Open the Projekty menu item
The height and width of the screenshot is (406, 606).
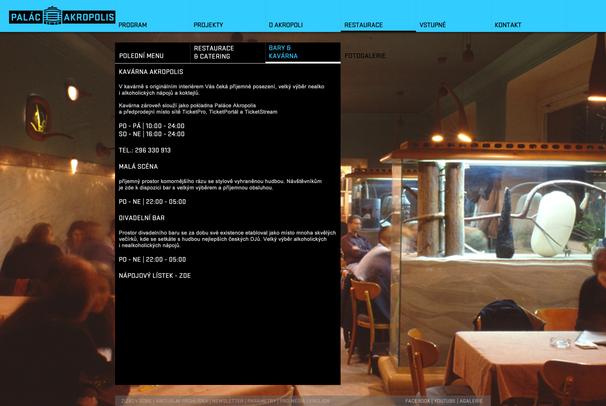pos(208,24)
